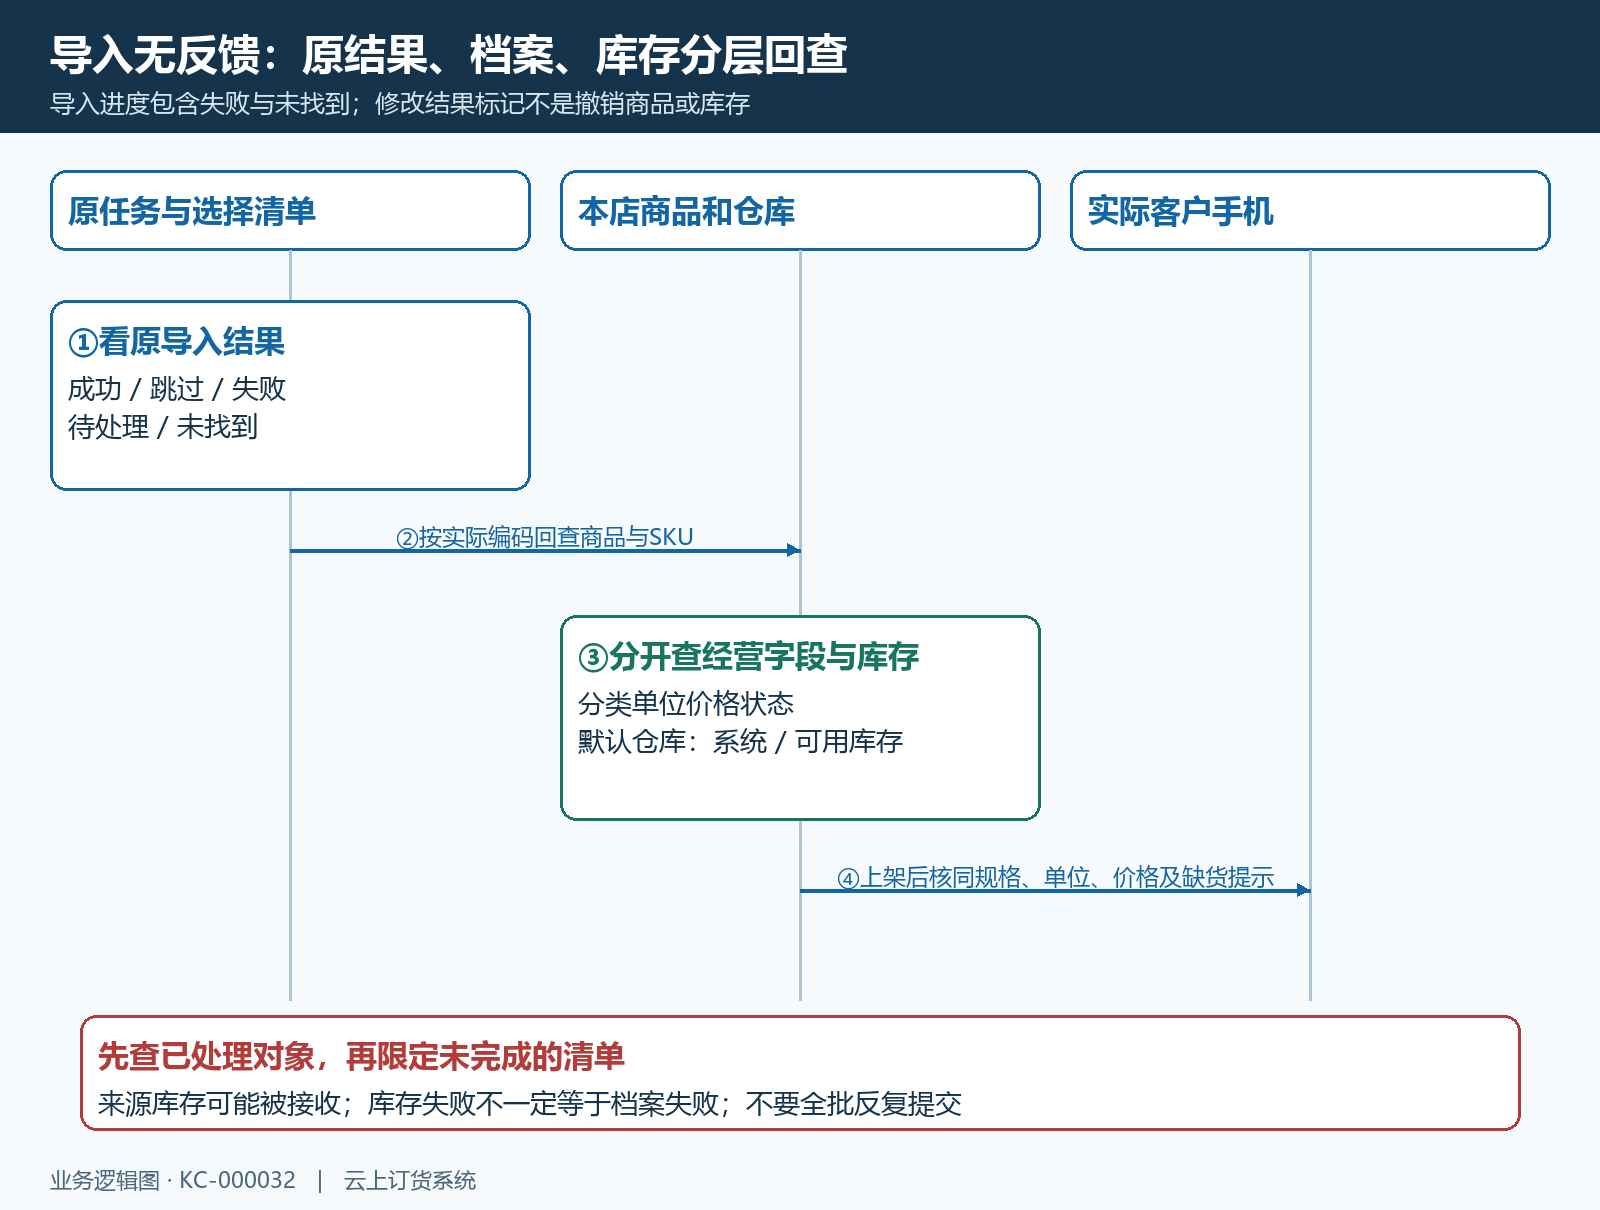This screenshot has height=1210, width=1600.
Task: Select the '原任务与选择清单' lane header
Action: 290,211
